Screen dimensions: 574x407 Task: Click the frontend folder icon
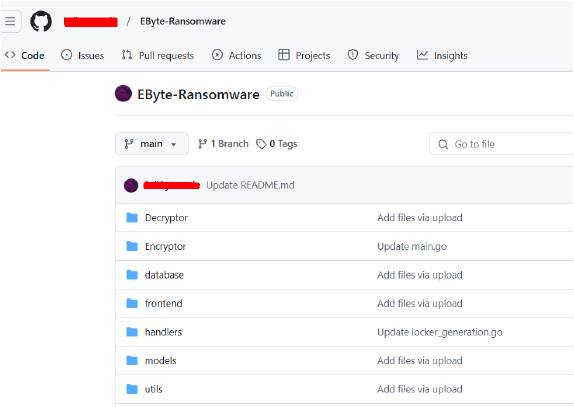(132, 303)
